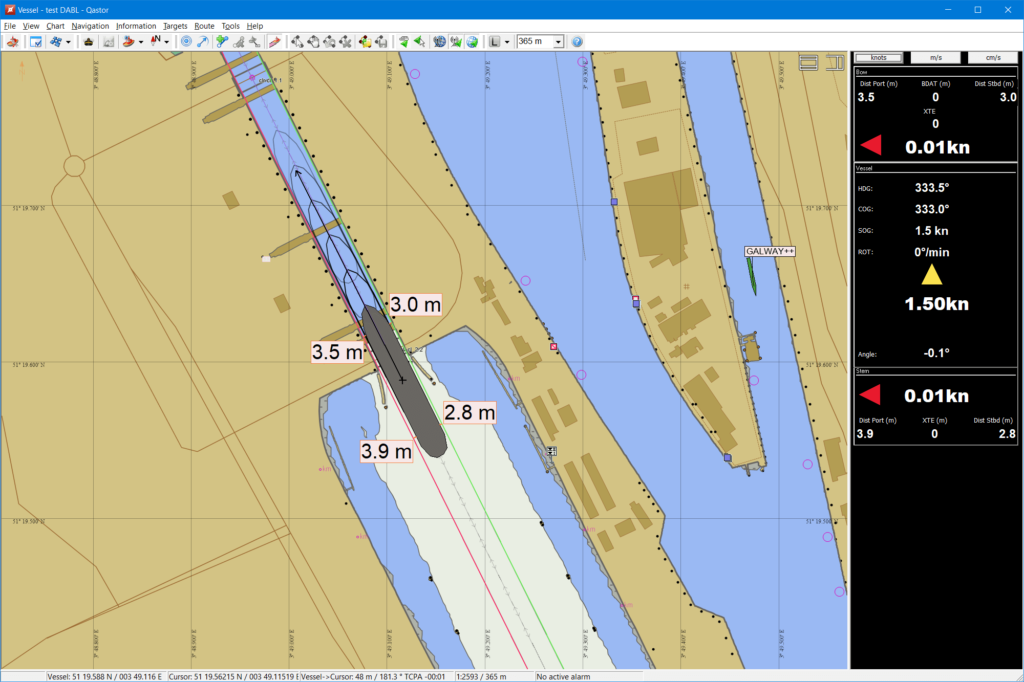Select the blue concentric range rings icon
This screenshot has width=1024, height=682.
coord(186,42)
